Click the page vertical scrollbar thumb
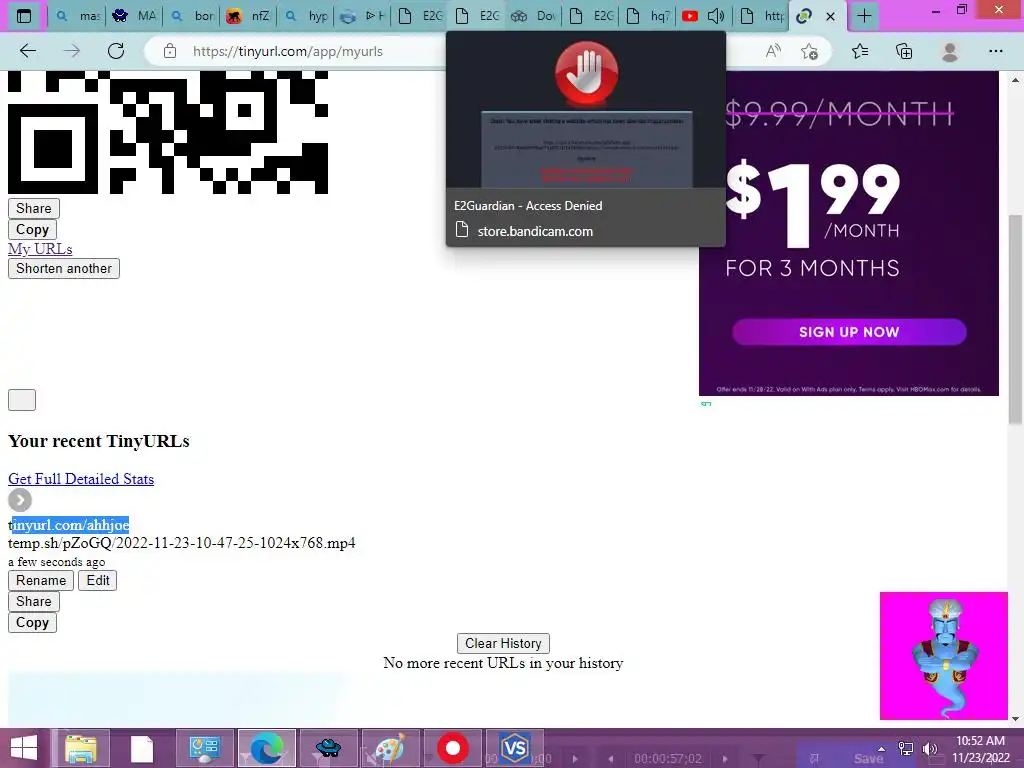The image size is (1024, 768). (1015, 319)
